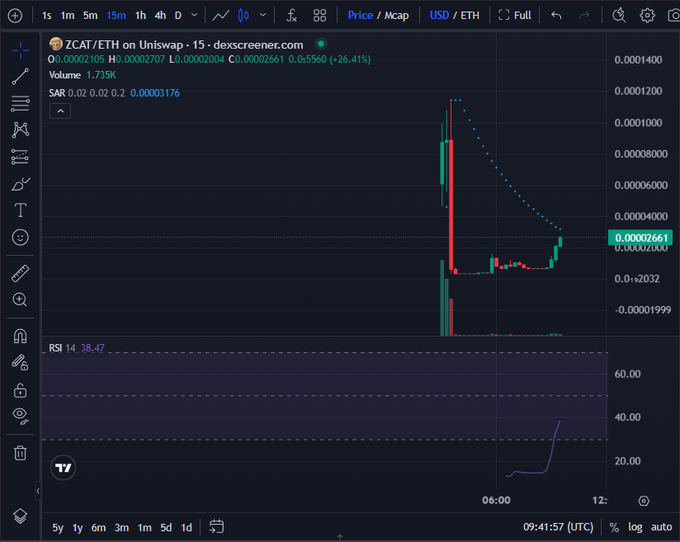Select the ruler measure tool
The width and height of the screenshot is (680, 542).
[20, 274]
